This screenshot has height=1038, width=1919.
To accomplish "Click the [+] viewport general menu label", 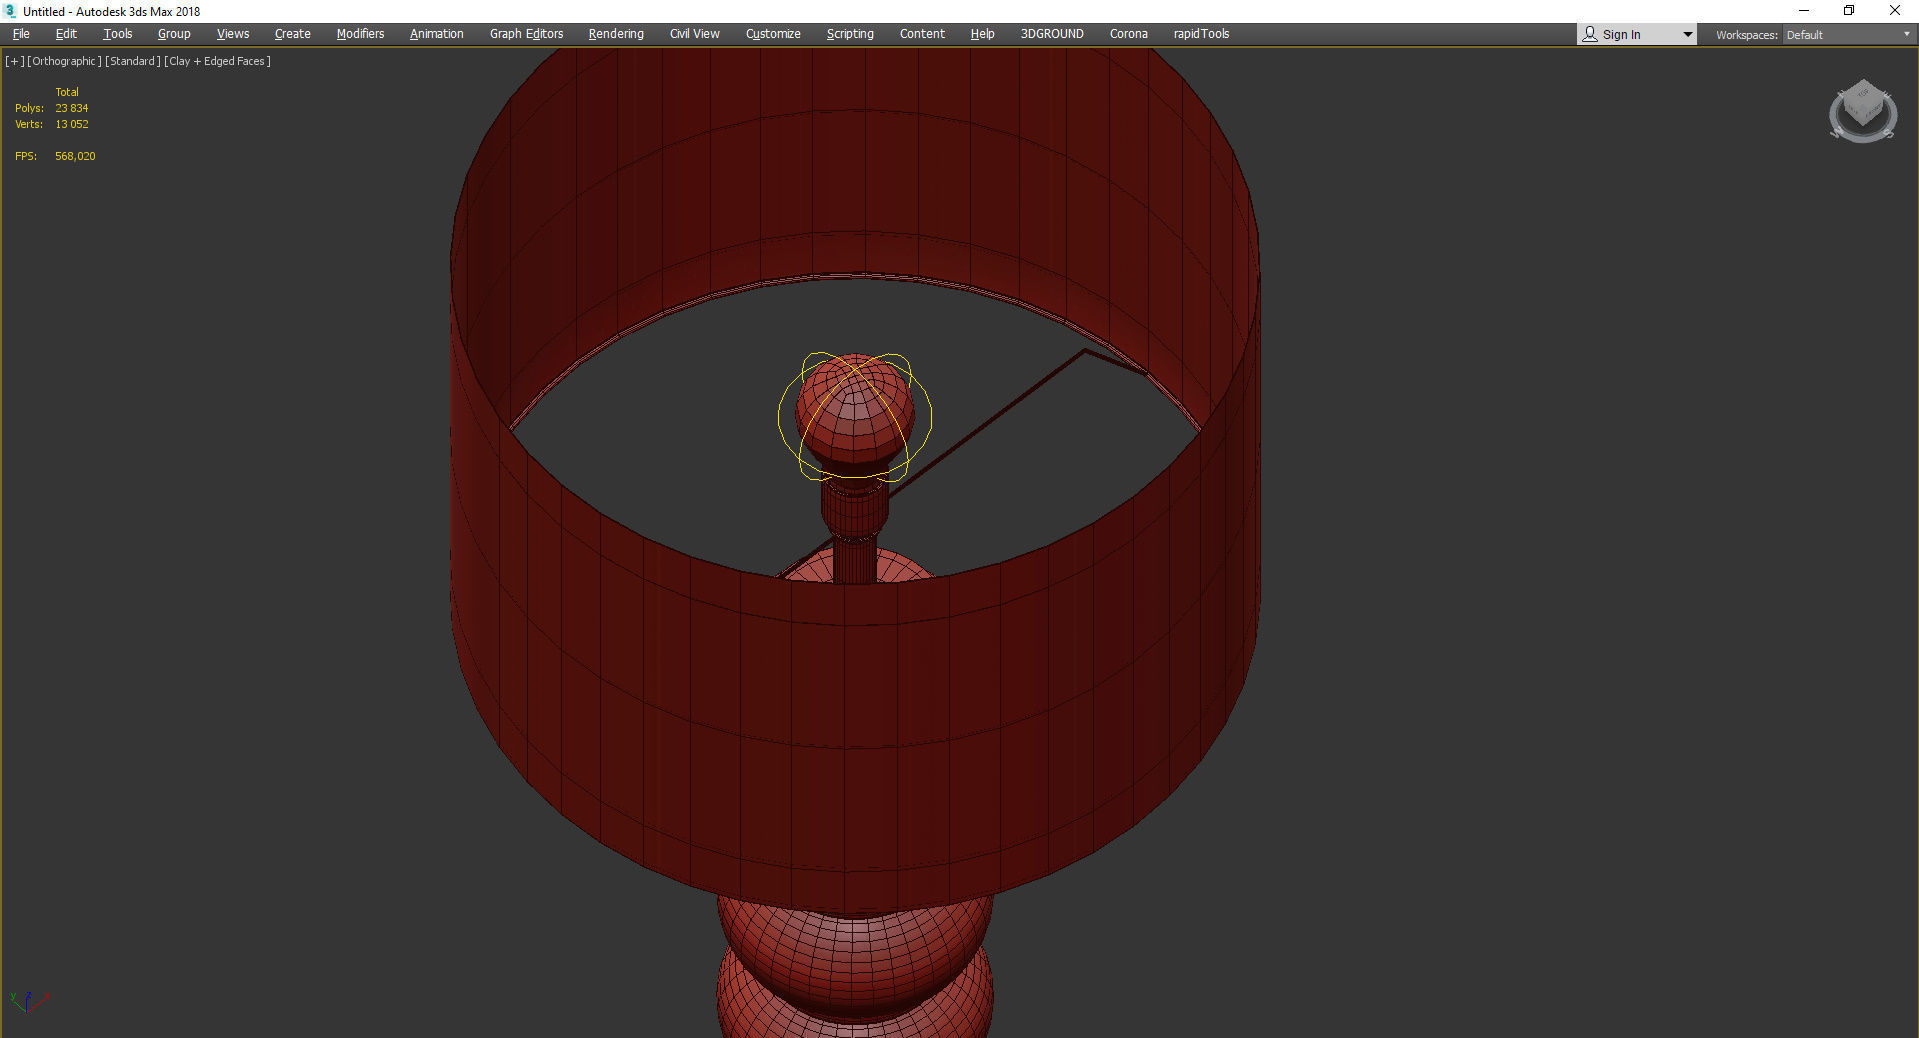I will pyautogui.click(x=15, y=61).
